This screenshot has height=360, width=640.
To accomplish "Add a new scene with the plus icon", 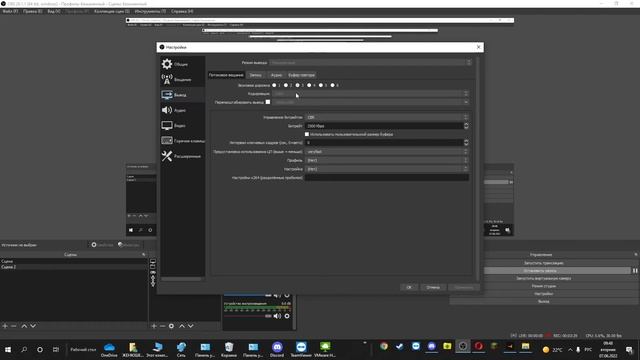I will point(5,326).
